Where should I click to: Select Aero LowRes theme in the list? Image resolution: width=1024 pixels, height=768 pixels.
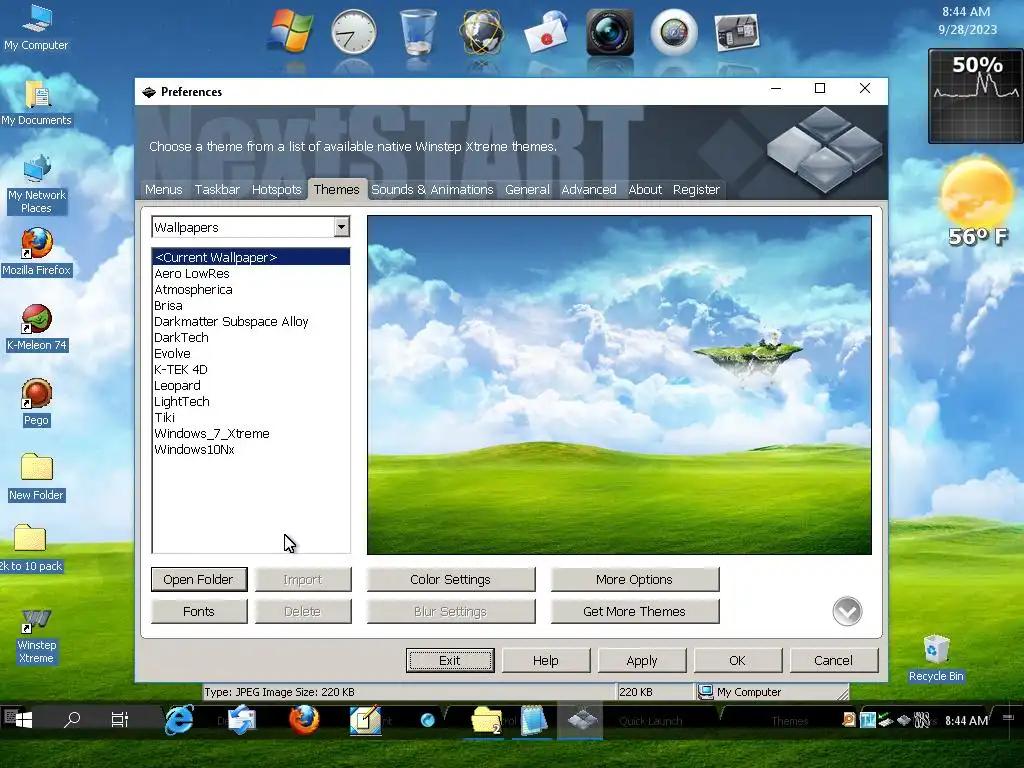[x=251, y=274]
